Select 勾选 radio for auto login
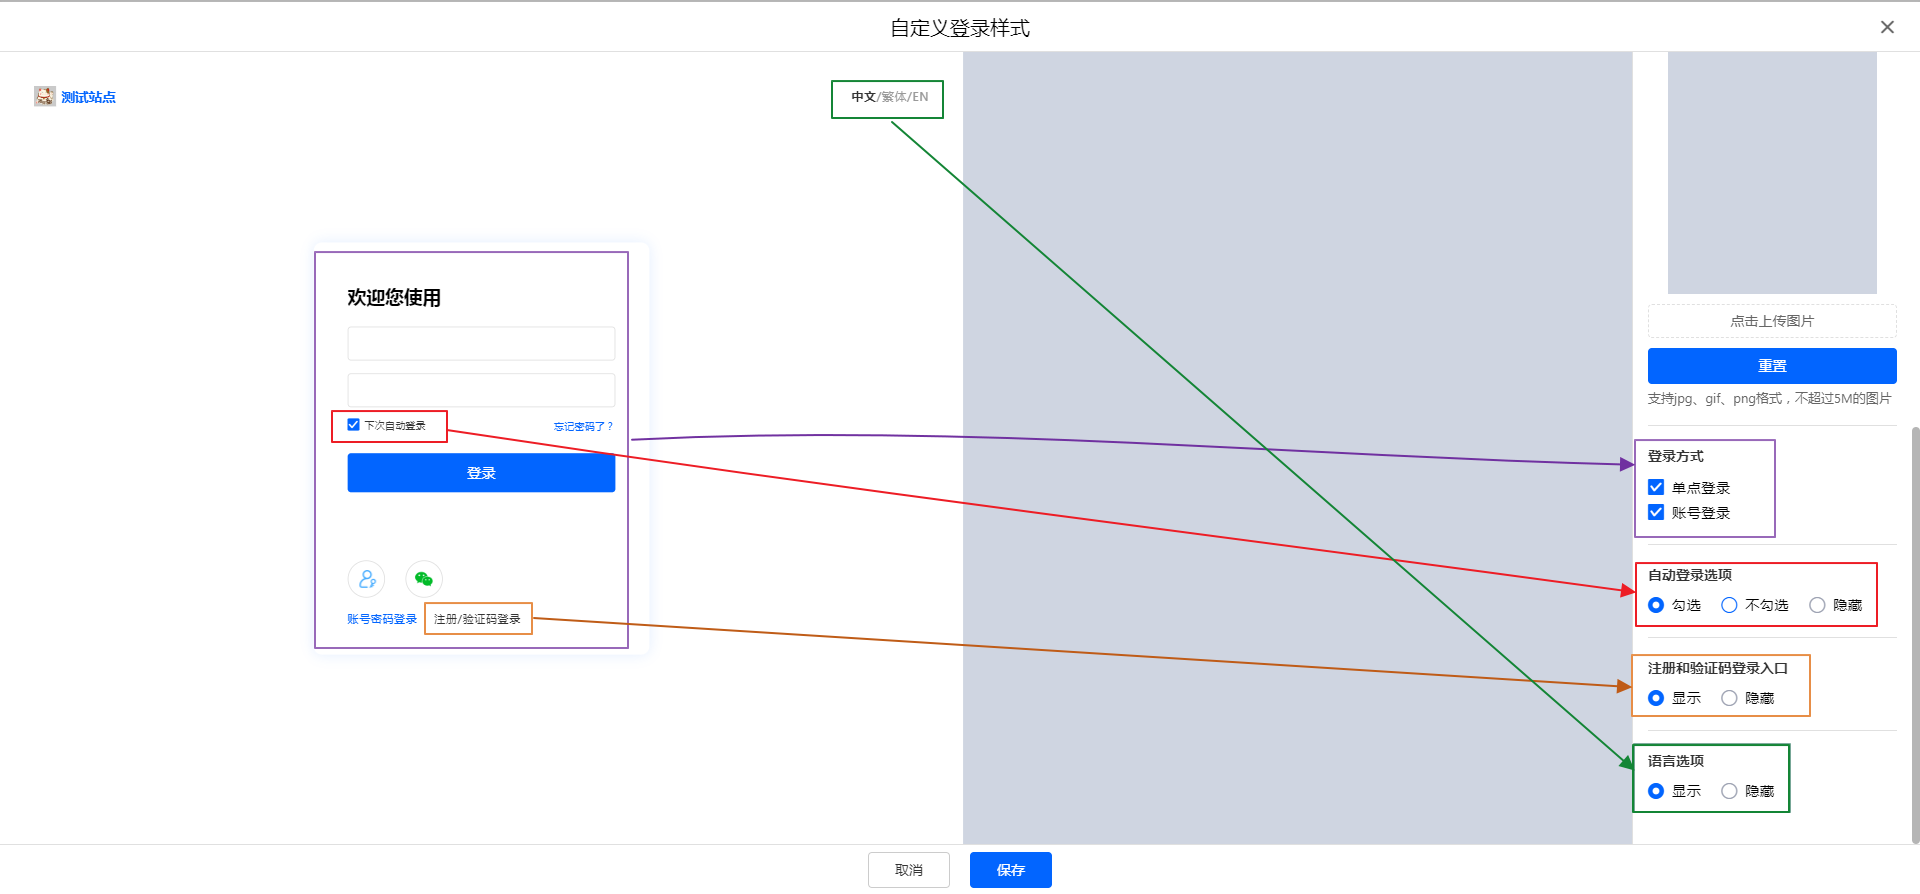1920x894 pixels. [x=1656, y=605]
